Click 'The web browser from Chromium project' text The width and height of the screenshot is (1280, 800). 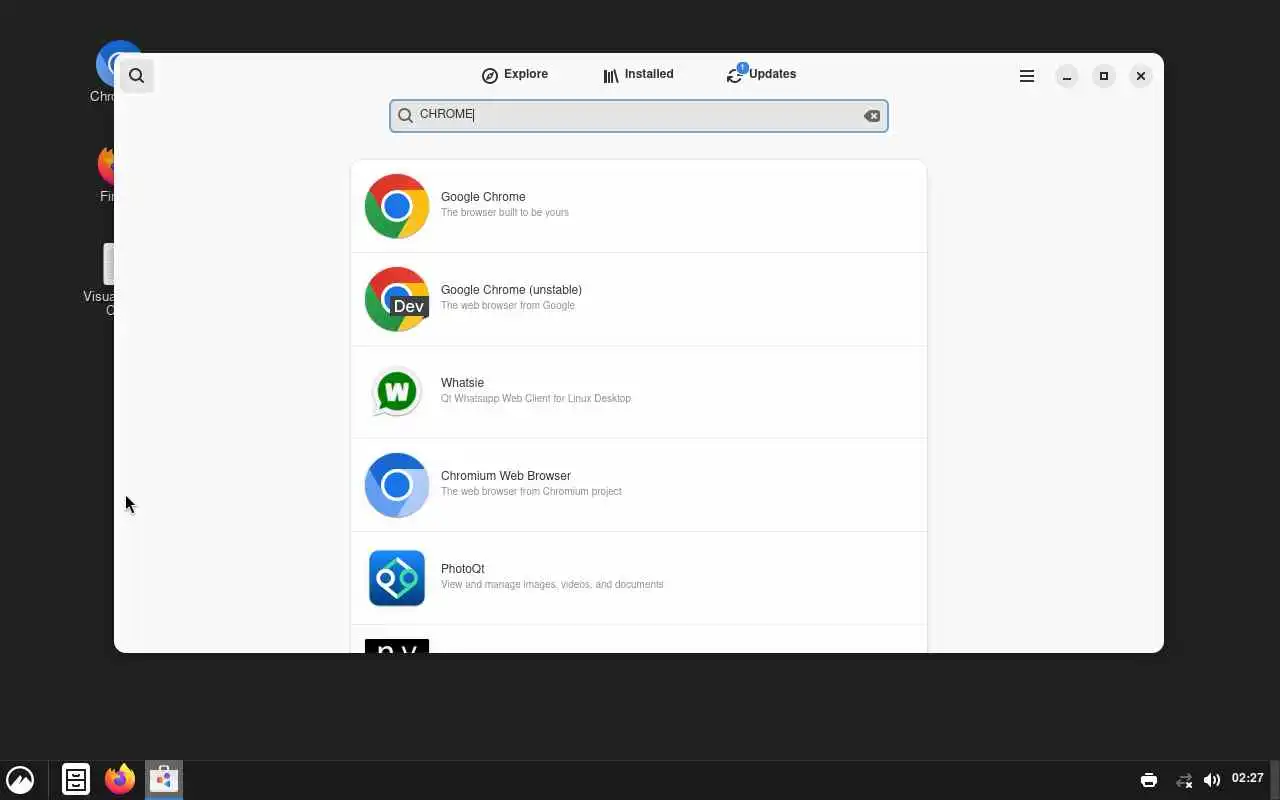point(531,491)
